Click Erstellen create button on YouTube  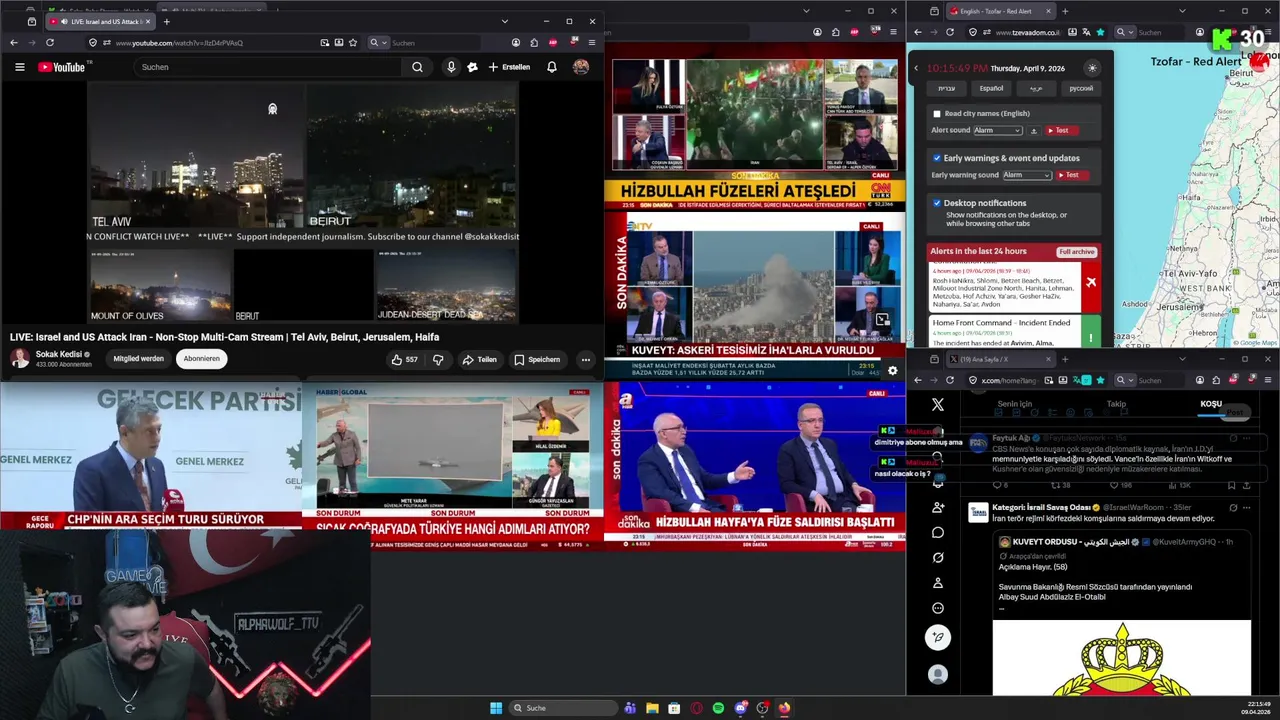pos(509,67)
